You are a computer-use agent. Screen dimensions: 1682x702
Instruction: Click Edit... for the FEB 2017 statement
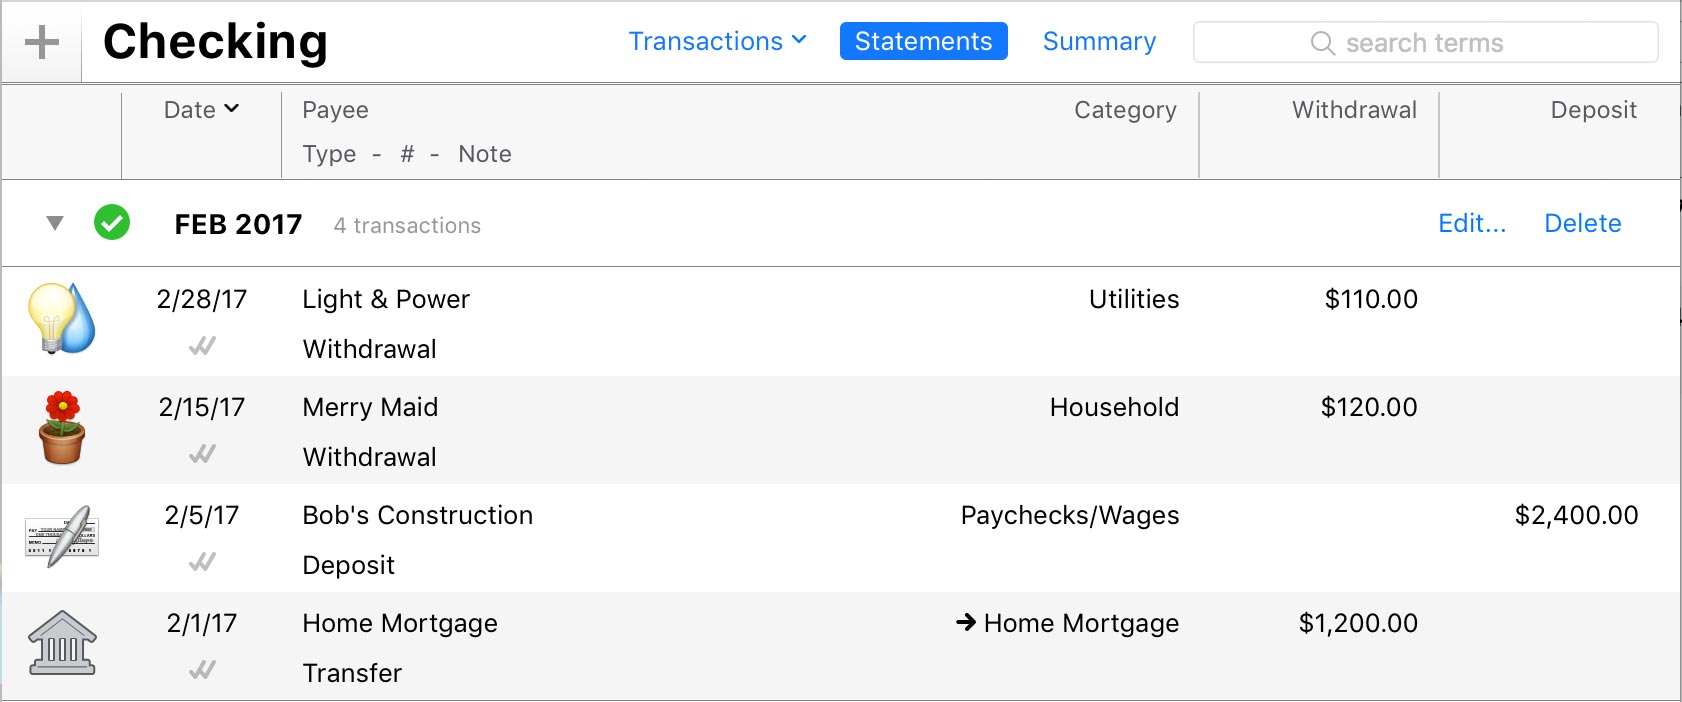coord(1471,223)
